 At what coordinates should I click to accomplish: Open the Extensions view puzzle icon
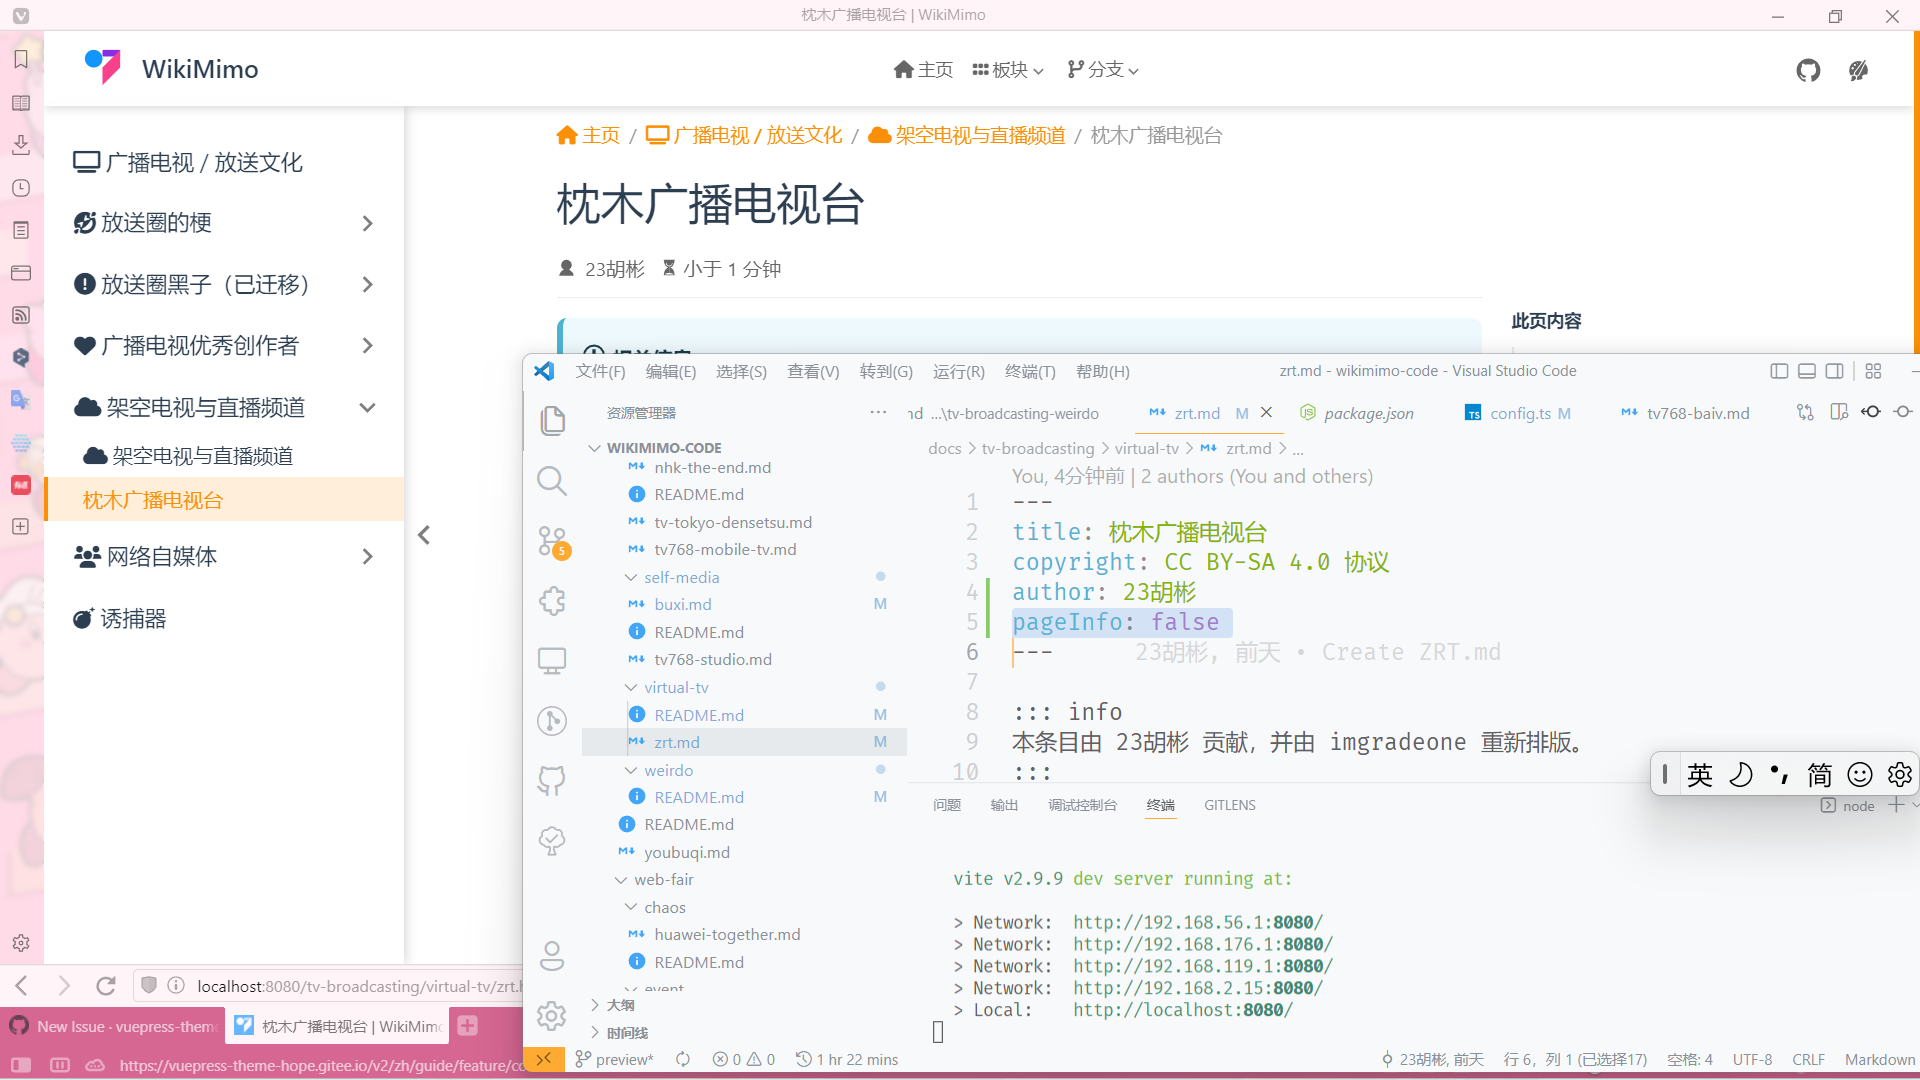click(x=552, y=601)
